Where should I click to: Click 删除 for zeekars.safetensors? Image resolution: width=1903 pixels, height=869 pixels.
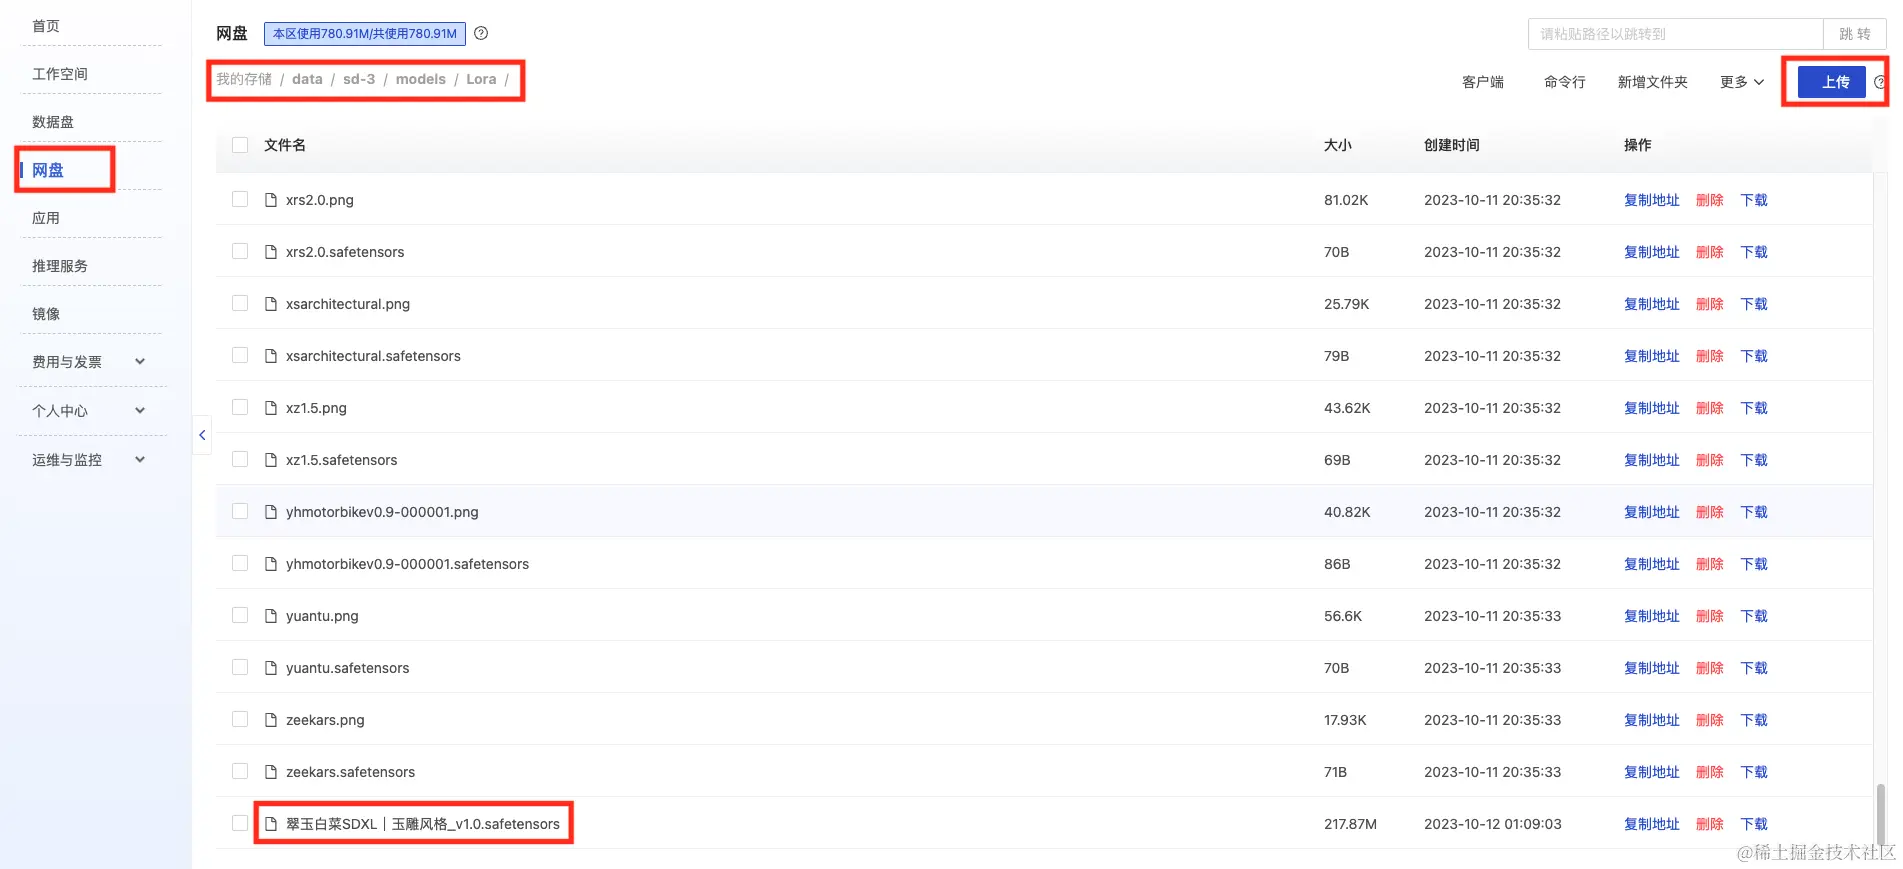(x=1710, y=772)
